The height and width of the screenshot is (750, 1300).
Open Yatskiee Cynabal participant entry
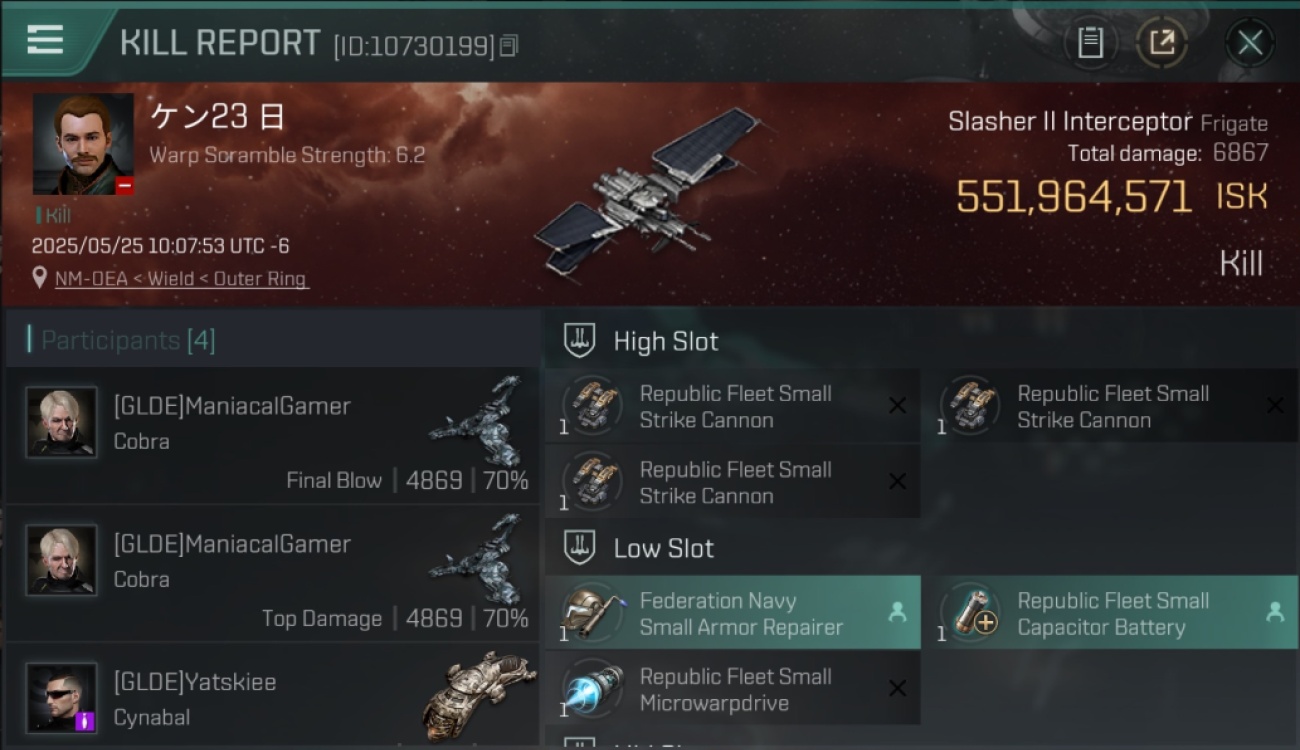273,697
